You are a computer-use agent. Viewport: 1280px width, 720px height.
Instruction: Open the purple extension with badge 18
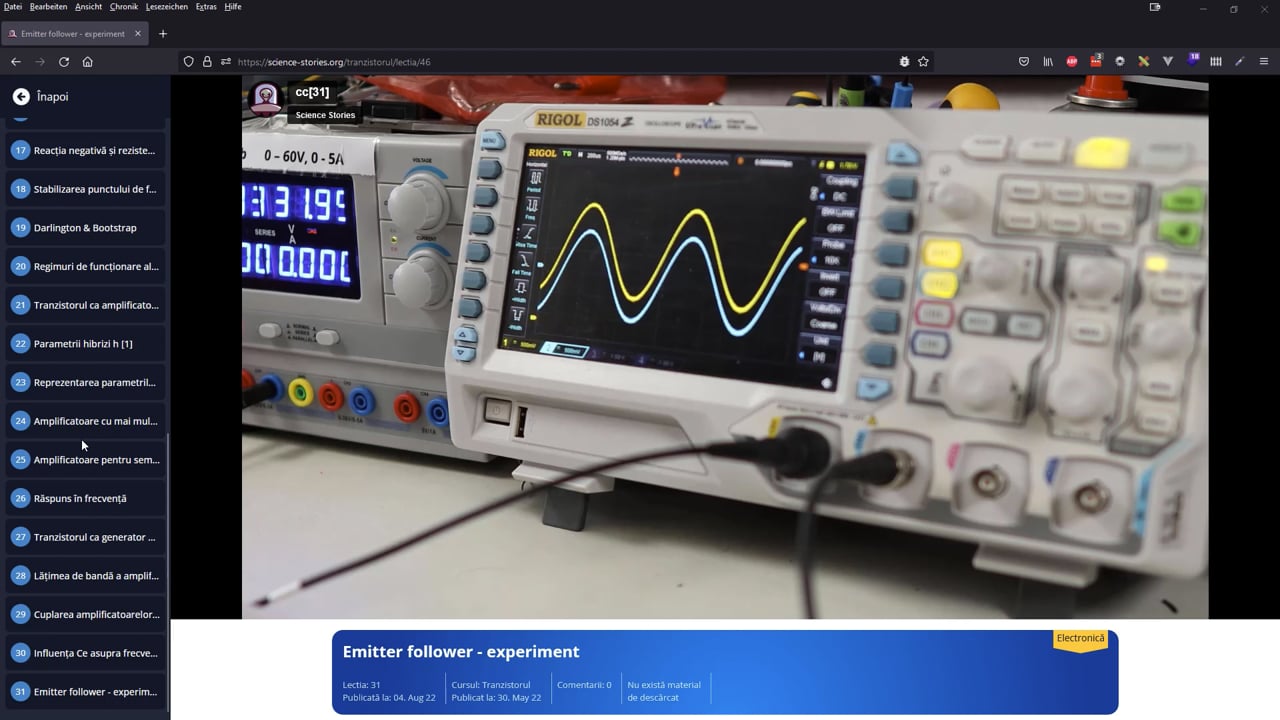[1192, 61]
